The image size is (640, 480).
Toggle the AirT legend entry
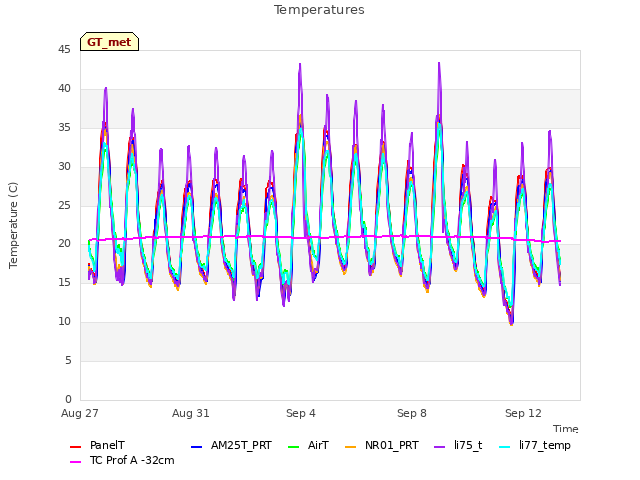click(308, 445)
